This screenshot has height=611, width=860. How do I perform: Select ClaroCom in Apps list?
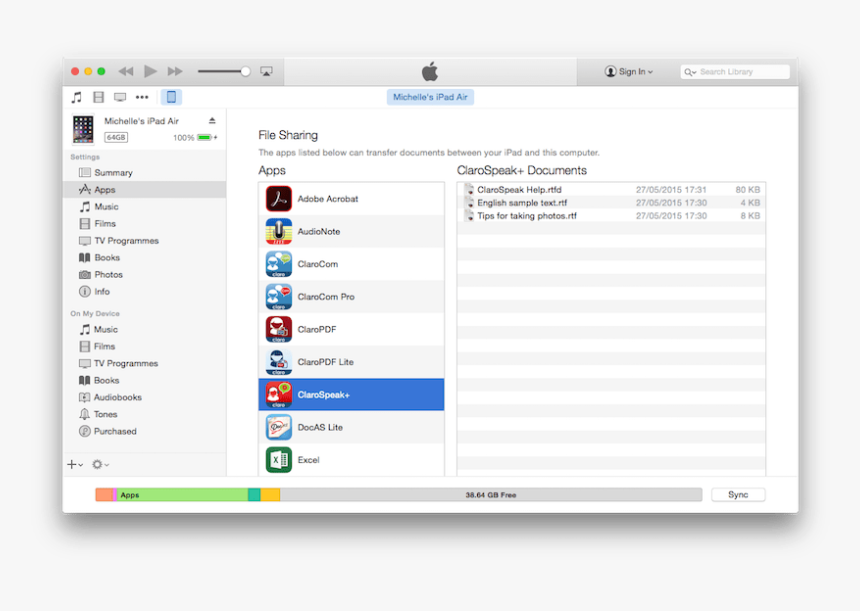(351, 264)
